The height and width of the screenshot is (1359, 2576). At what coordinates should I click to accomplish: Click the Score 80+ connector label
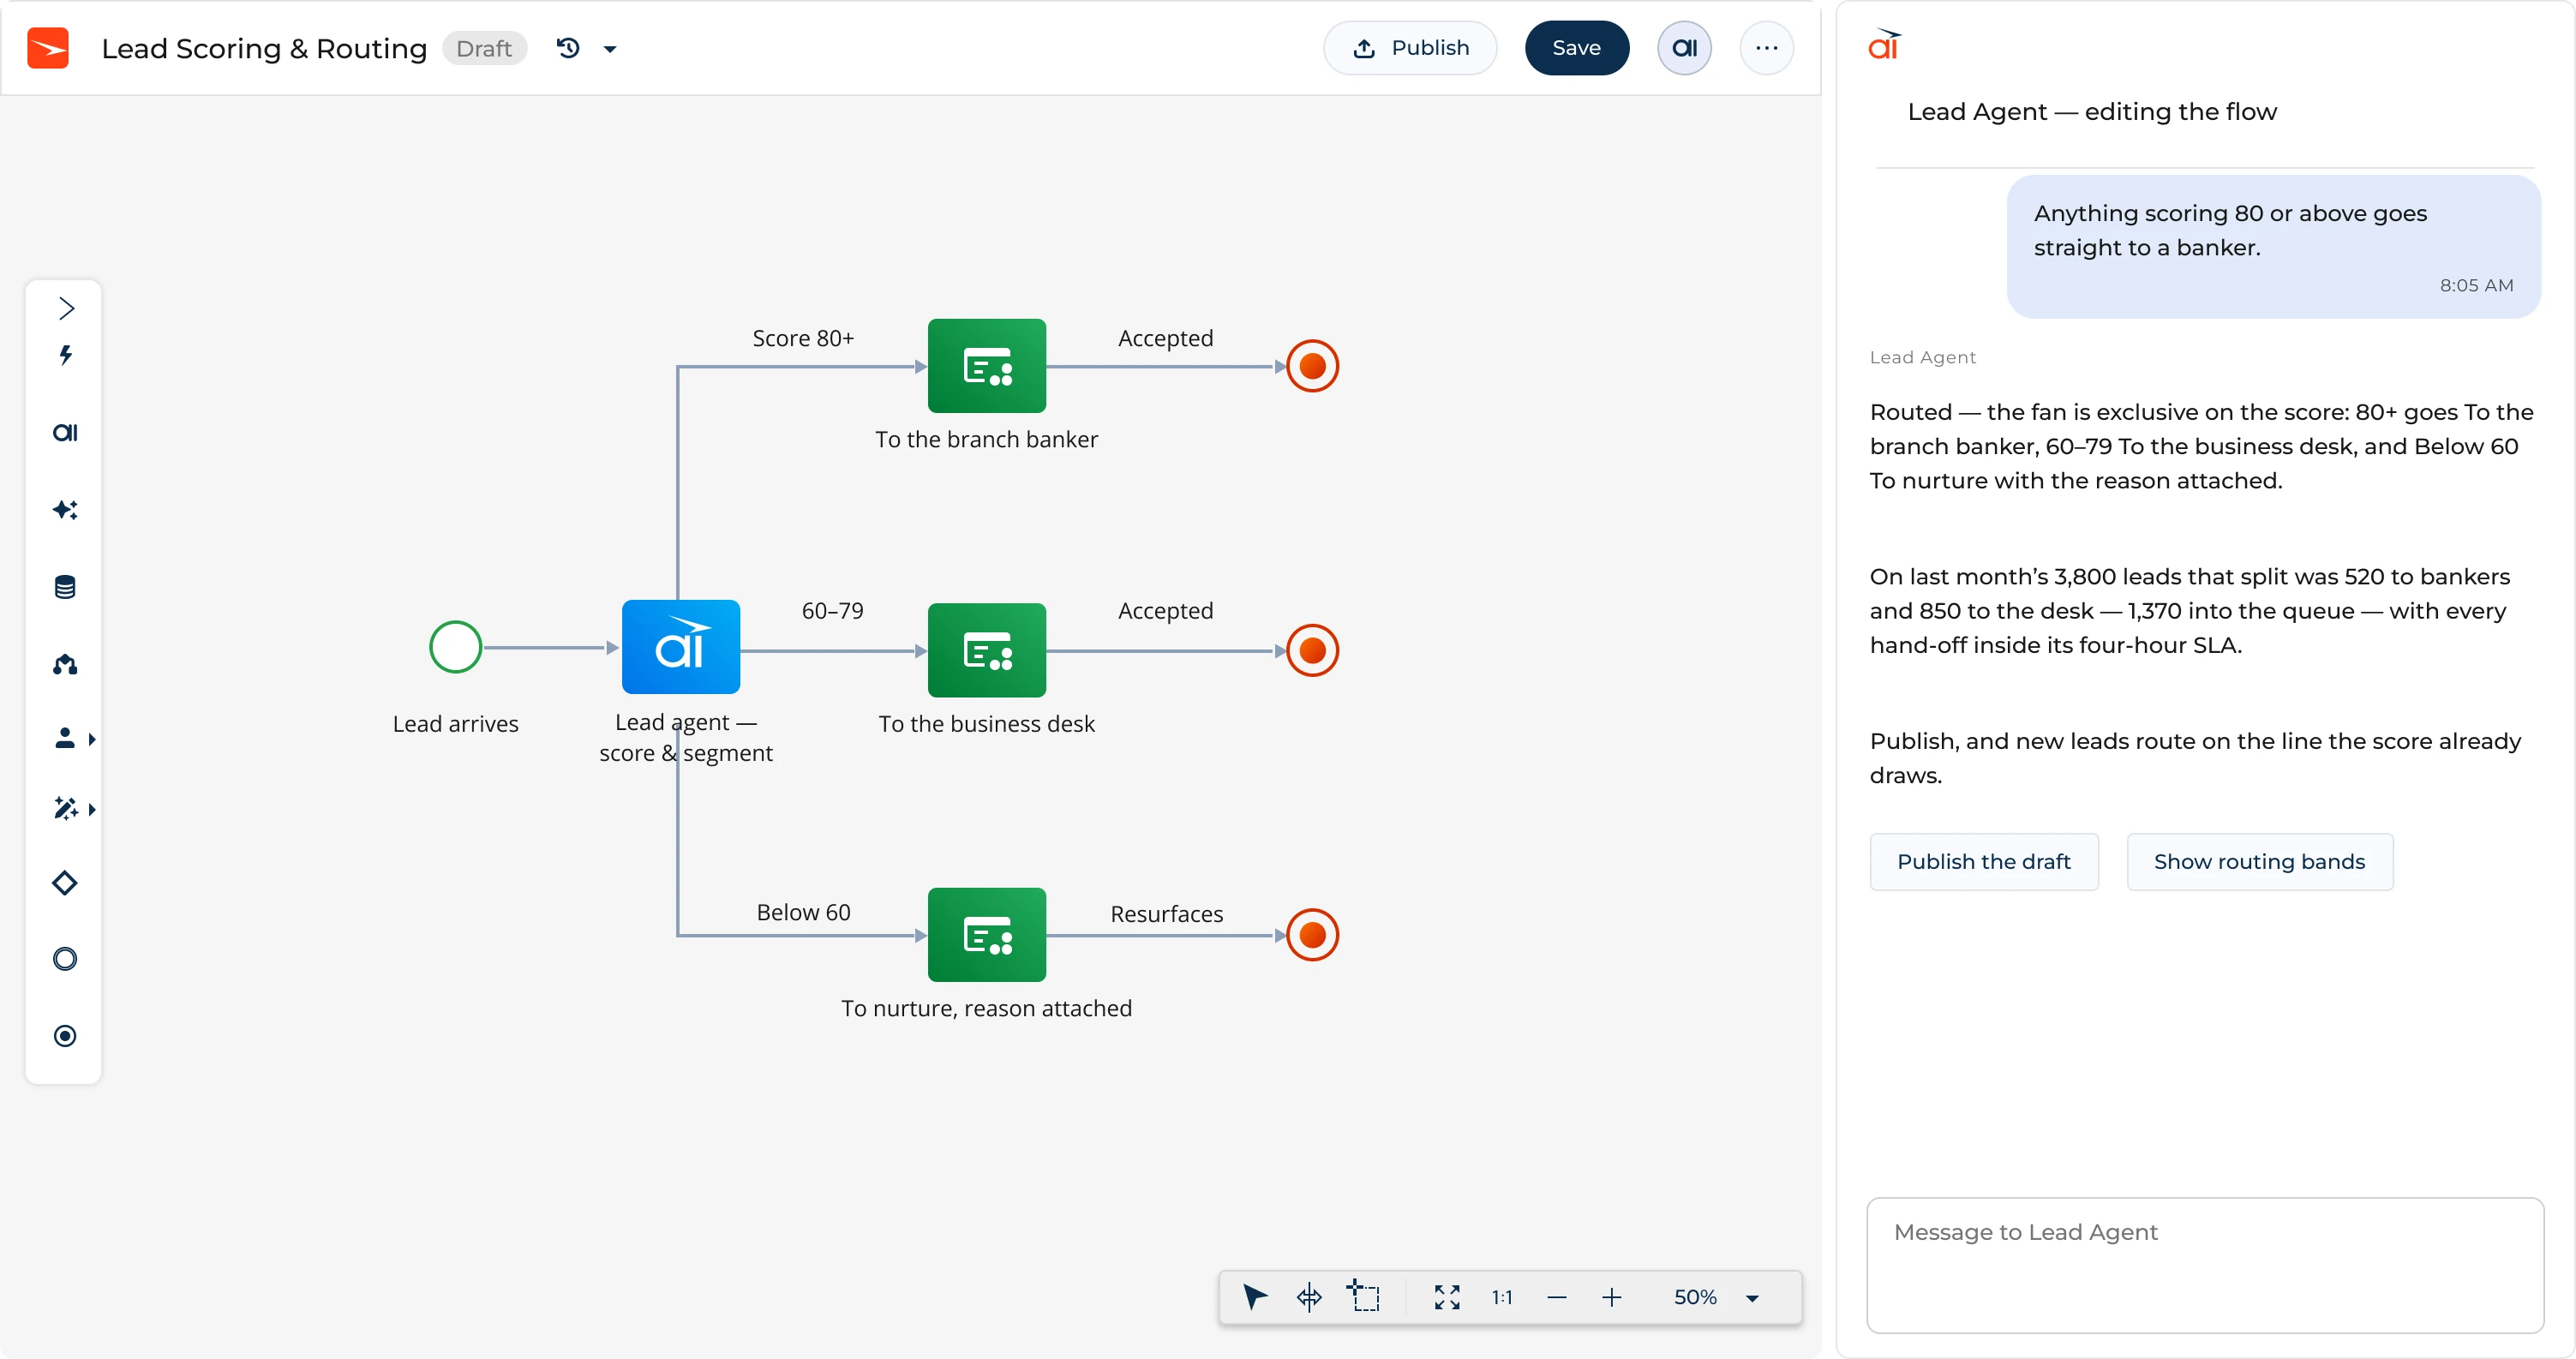(x=803, y=338)
